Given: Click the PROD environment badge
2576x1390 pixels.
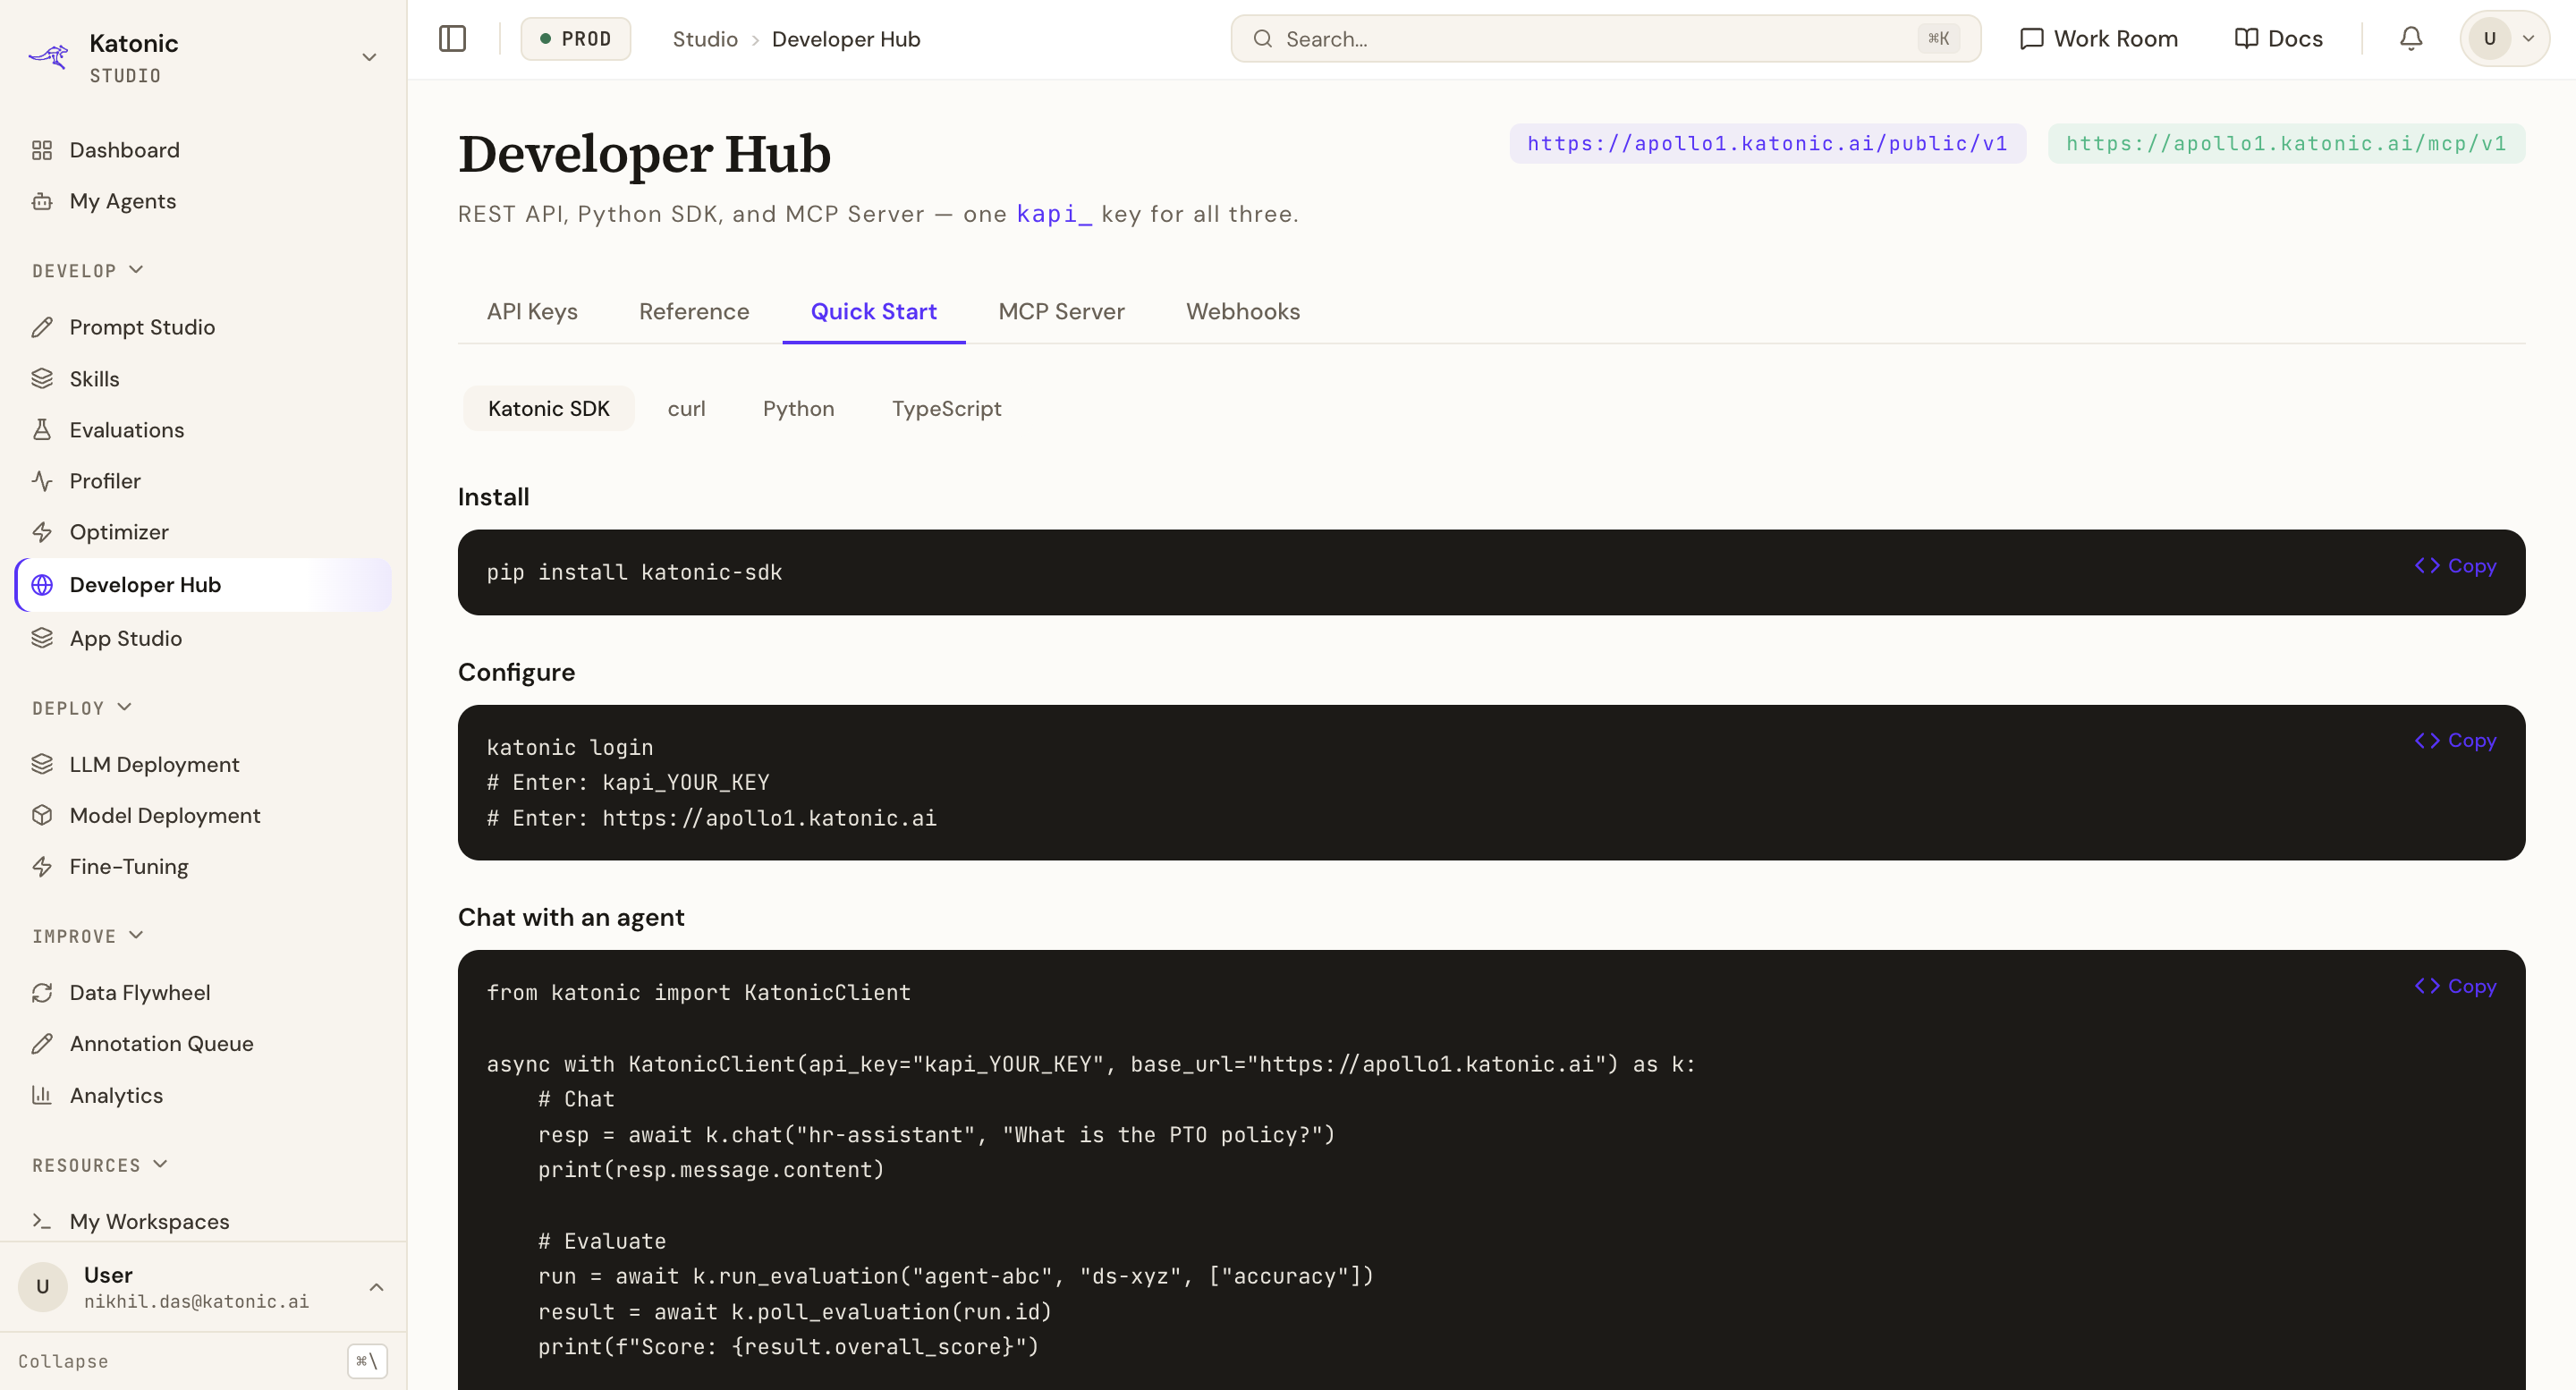Looking at the screenshot, I should click(x=575, y=39).
